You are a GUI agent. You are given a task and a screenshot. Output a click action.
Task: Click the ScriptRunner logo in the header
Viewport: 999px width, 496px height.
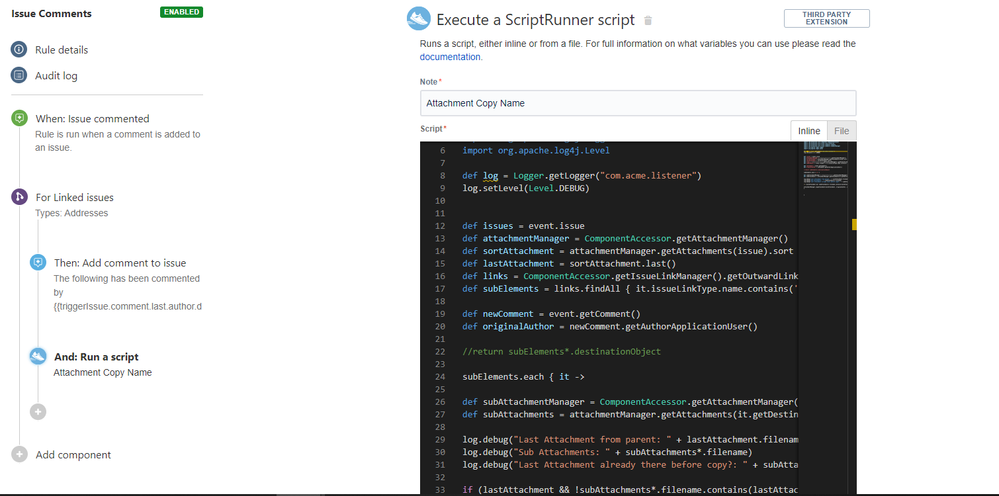419,18
